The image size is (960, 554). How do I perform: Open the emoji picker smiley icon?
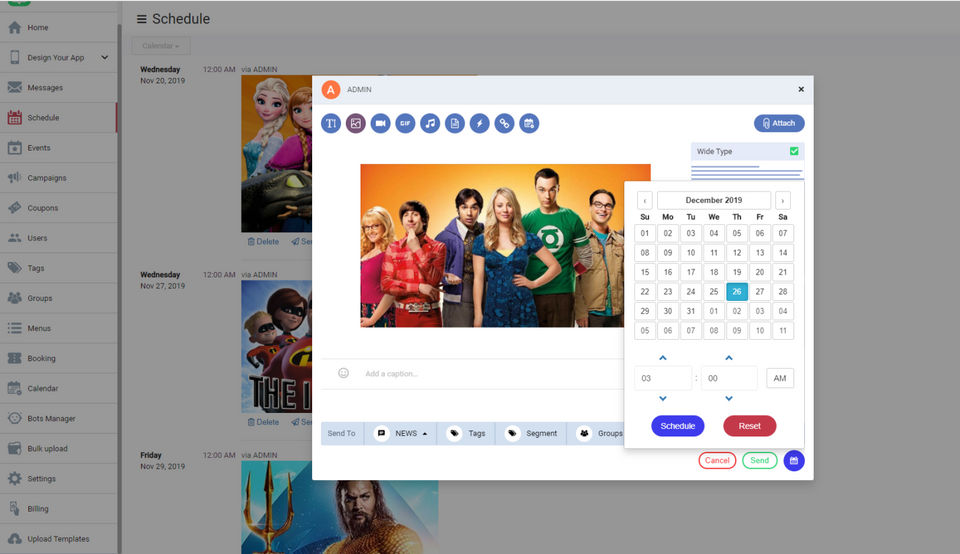click(343, 373)
